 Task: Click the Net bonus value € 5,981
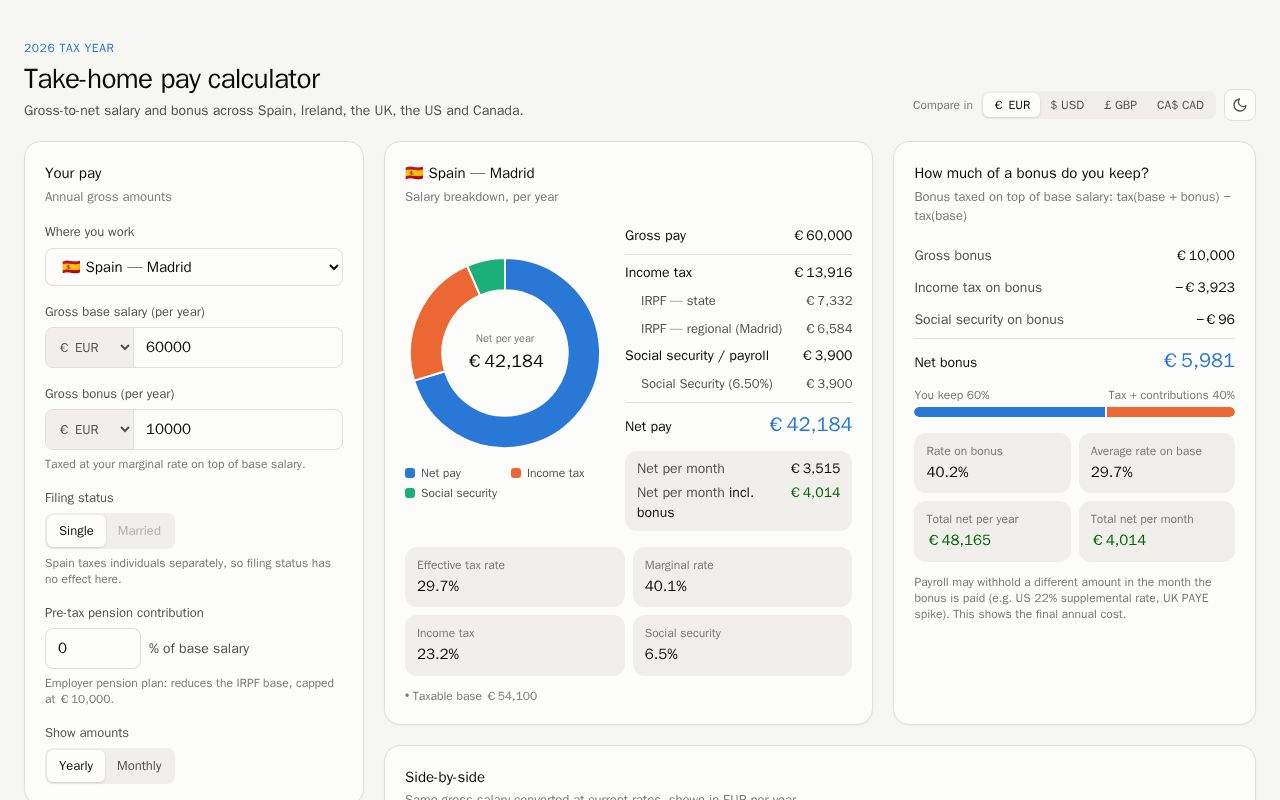pyautogui.click(x=1199, y=361)
